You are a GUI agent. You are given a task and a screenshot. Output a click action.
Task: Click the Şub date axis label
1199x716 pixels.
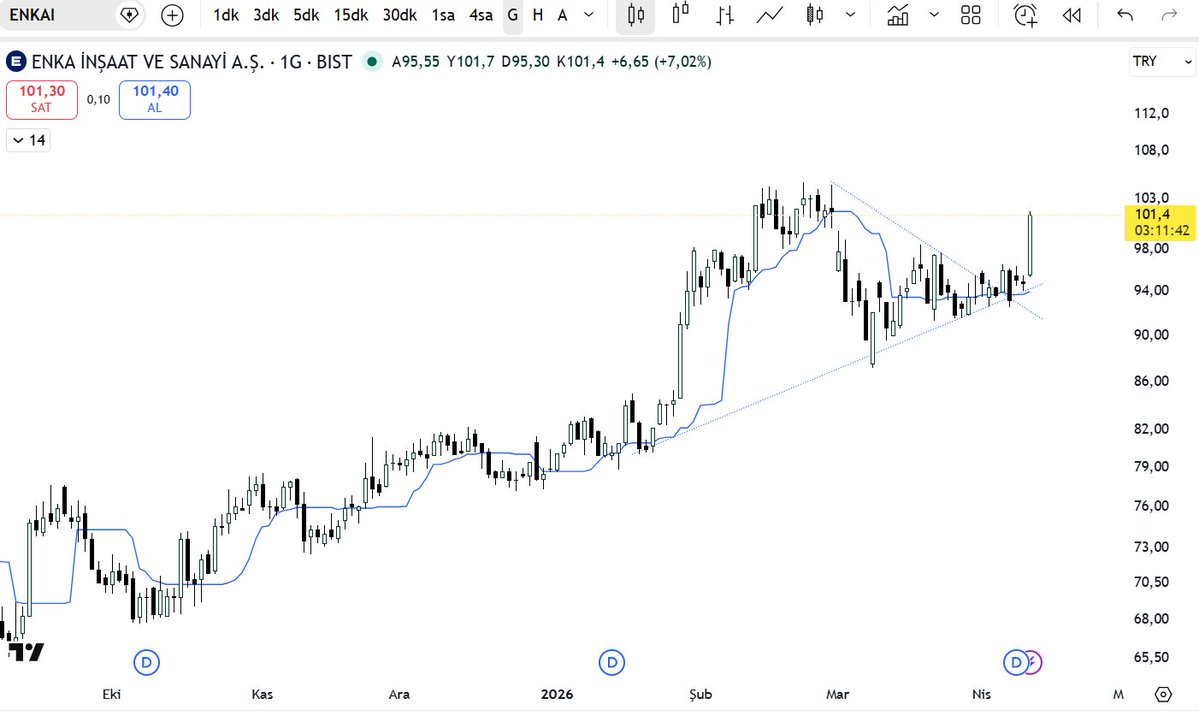point(700,694)
